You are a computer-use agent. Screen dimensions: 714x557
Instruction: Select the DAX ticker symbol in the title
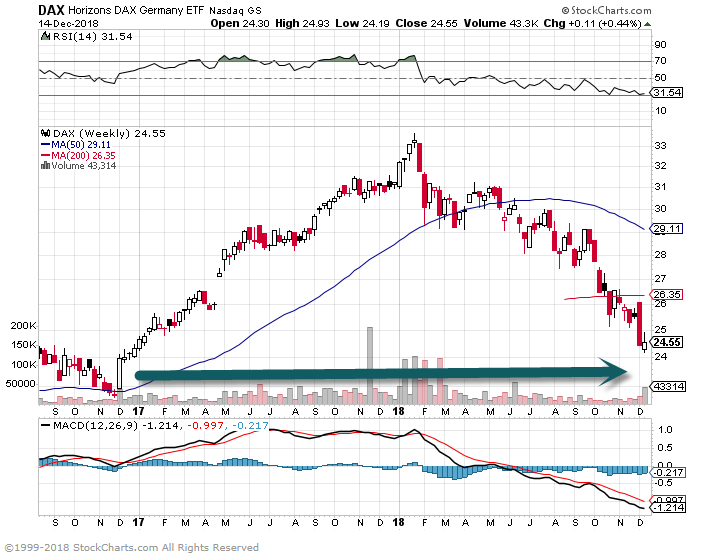(x=51, y=10)
